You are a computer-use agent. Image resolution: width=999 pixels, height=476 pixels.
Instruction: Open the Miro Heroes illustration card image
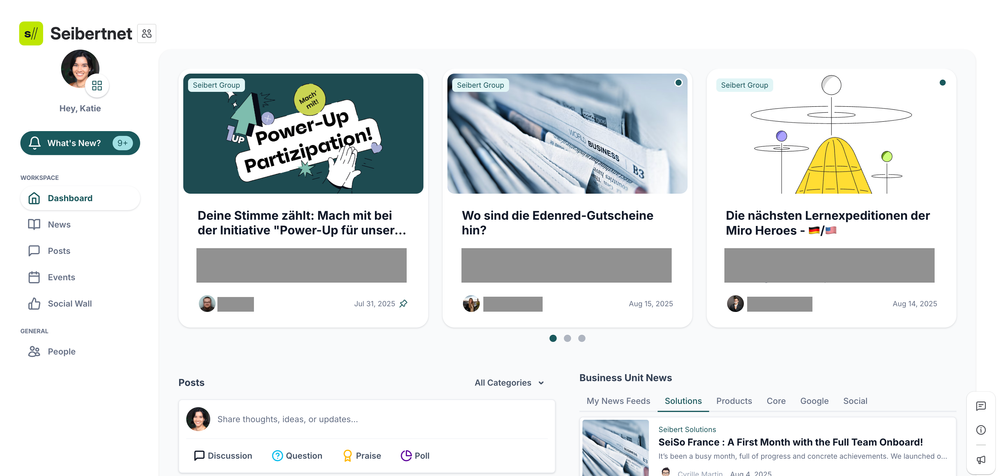831,134
